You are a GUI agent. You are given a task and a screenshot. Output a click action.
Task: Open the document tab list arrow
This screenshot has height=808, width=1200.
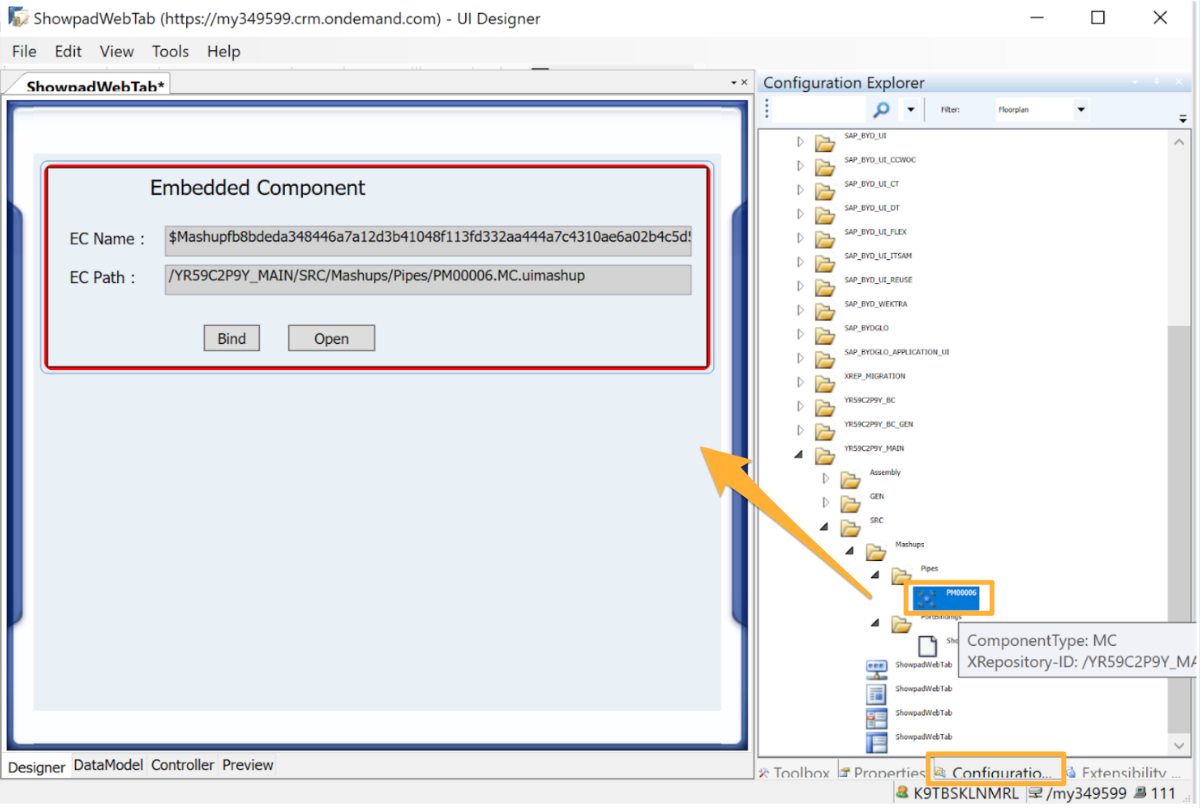pyautogui.click(x=732, y=83)
